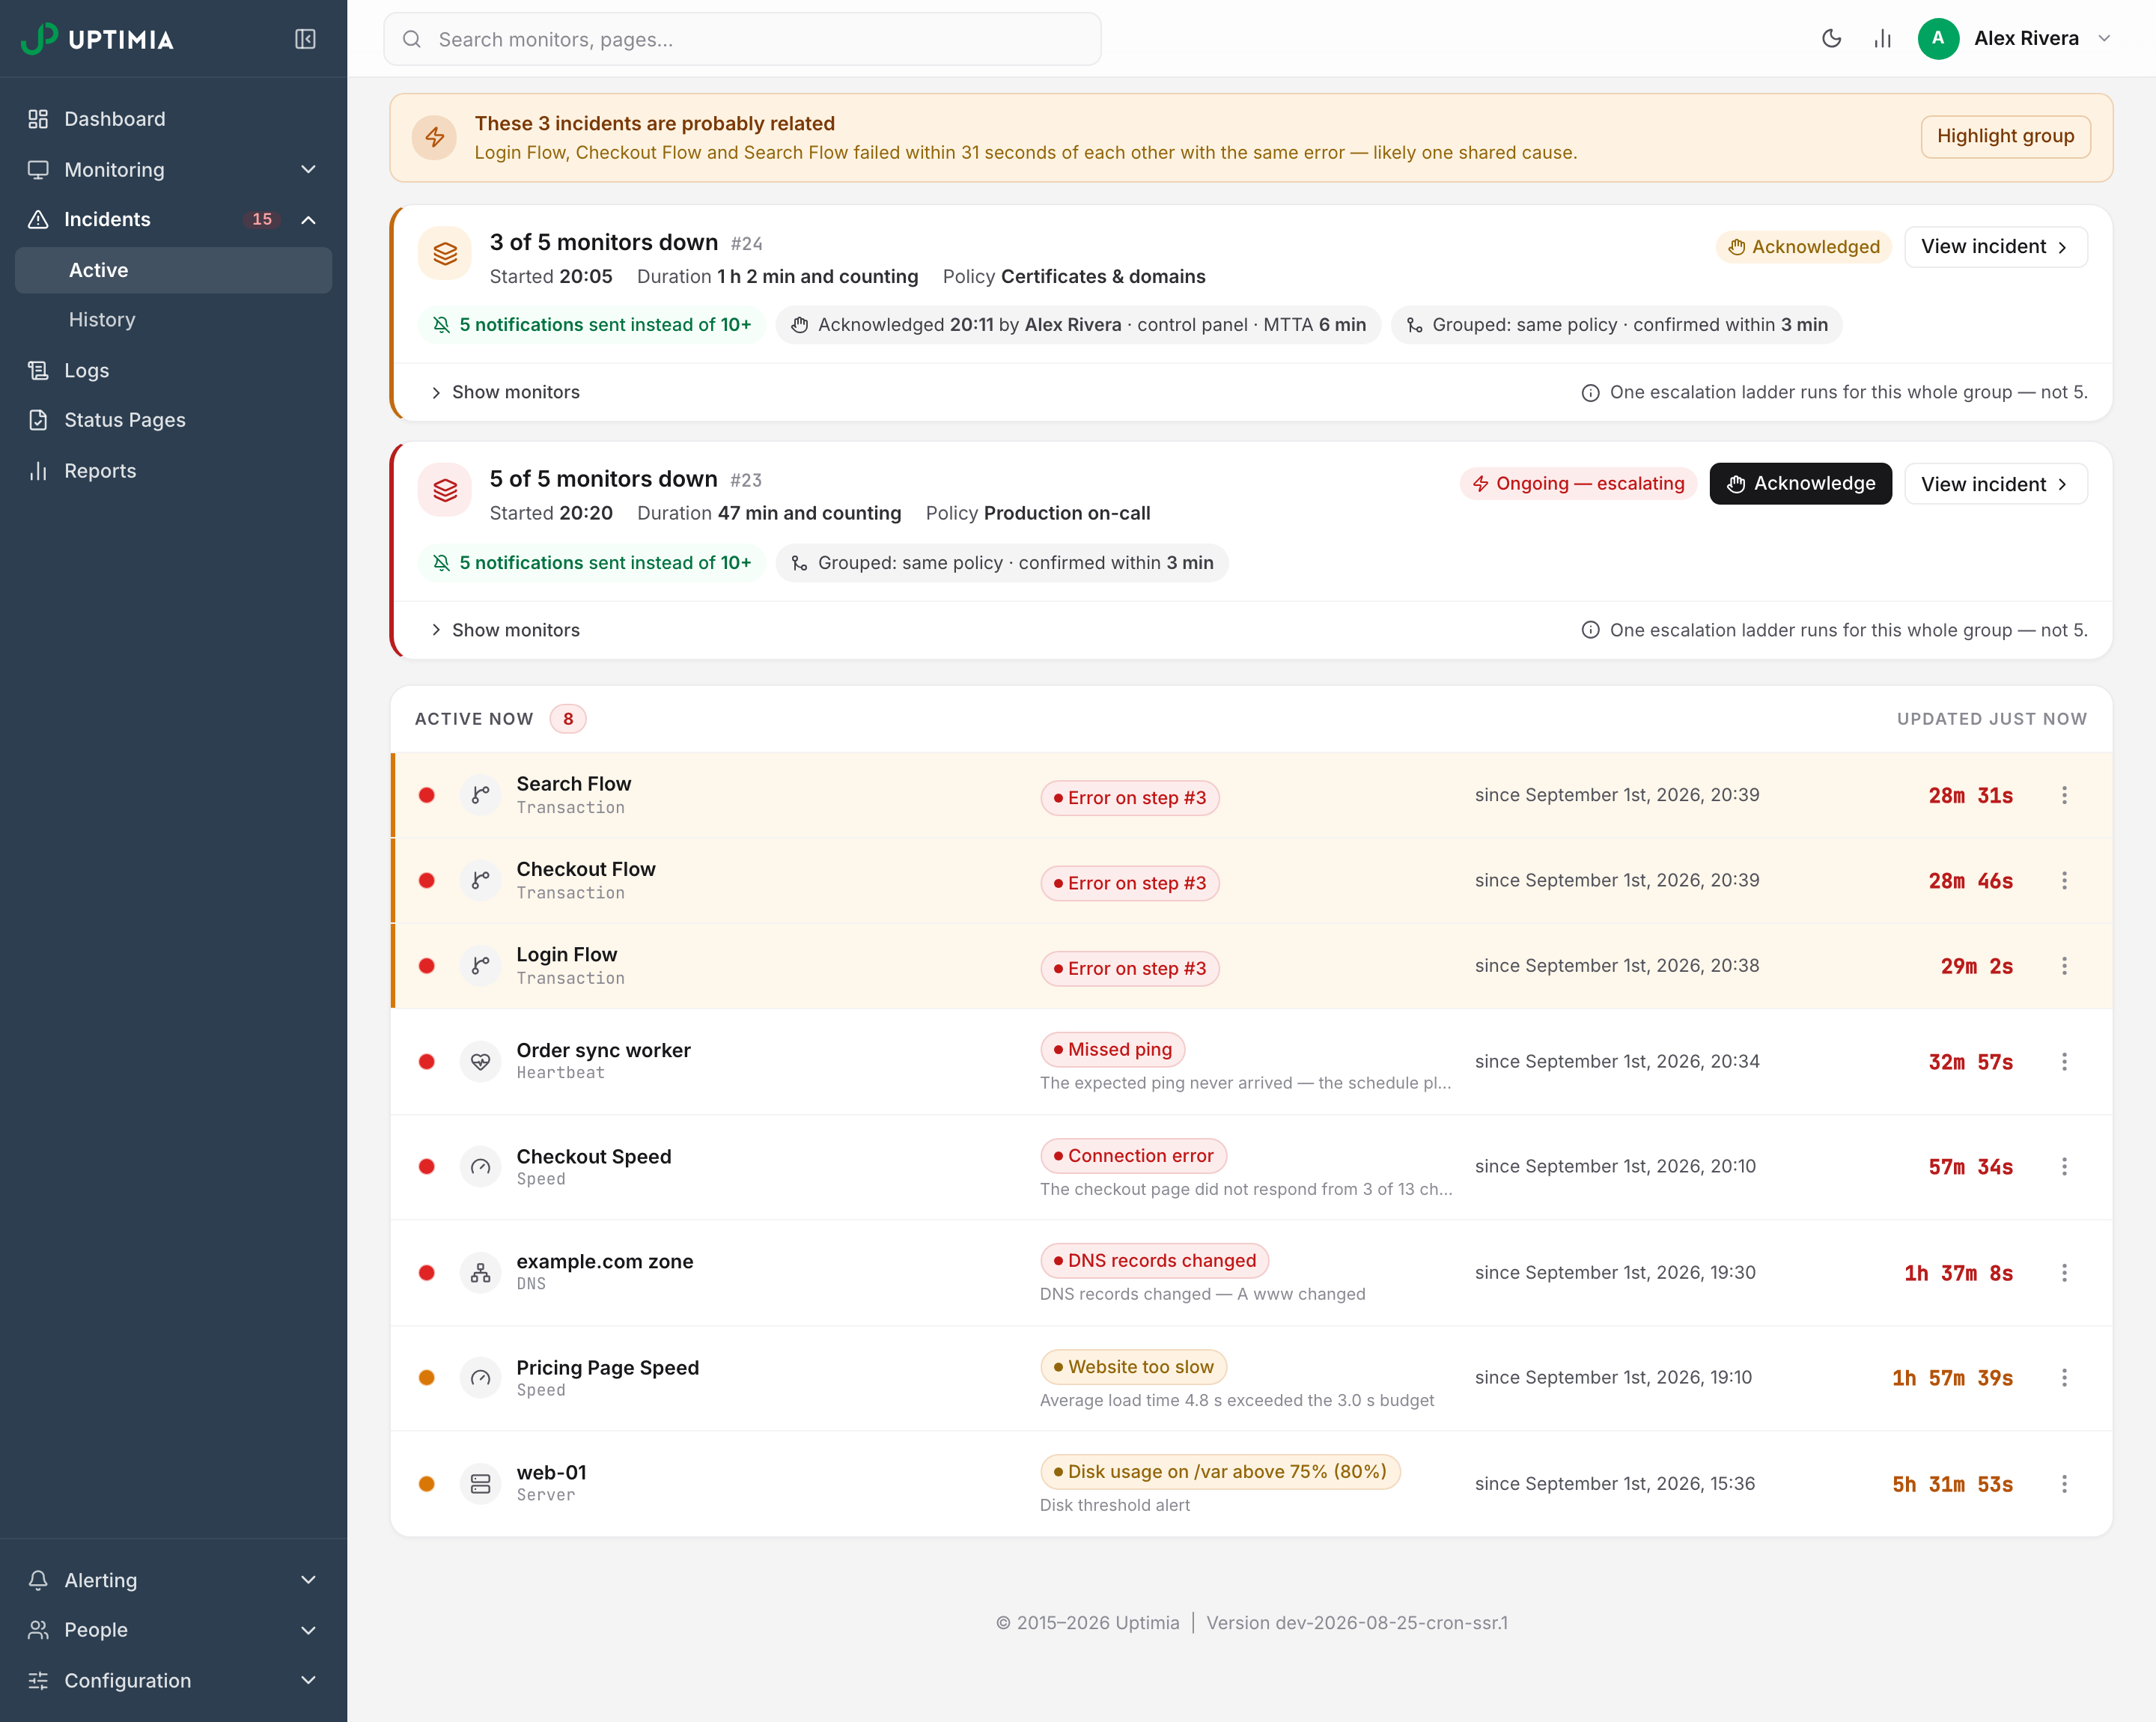The height and width of the screenshot is (1722, 2156).
Task: View incident #24
Action: coord(1995,247)
